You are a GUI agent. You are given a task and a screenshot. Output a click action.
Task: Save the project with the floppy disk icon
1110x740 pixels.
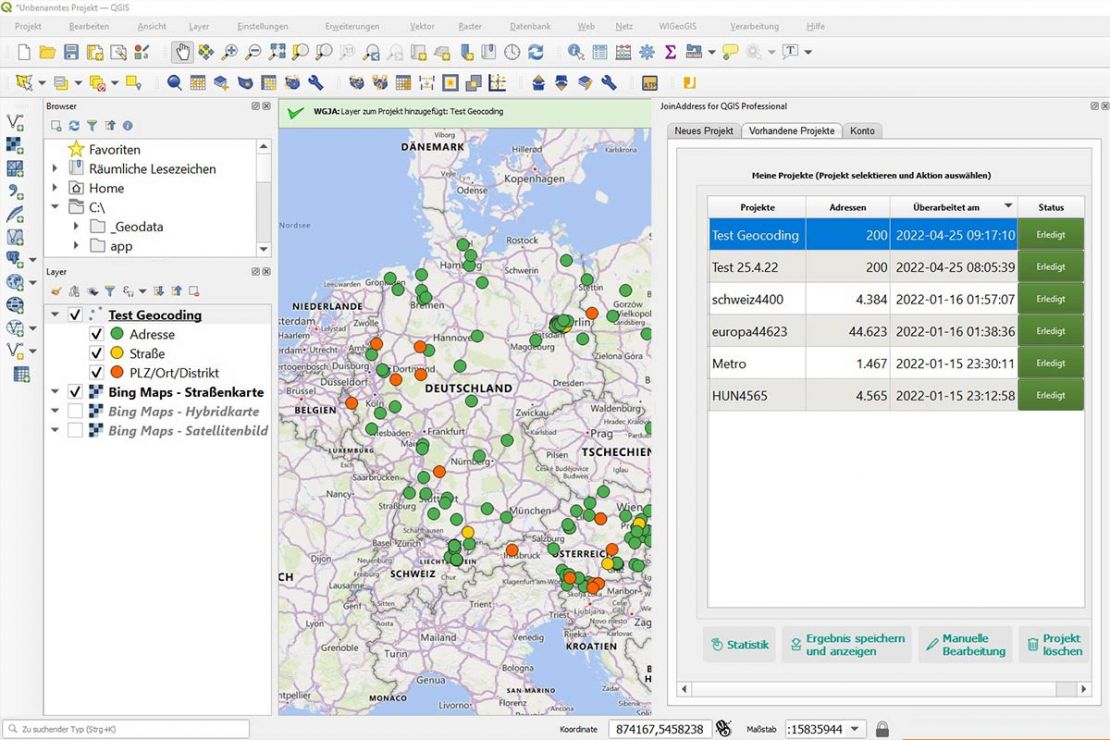coord(71,52)
